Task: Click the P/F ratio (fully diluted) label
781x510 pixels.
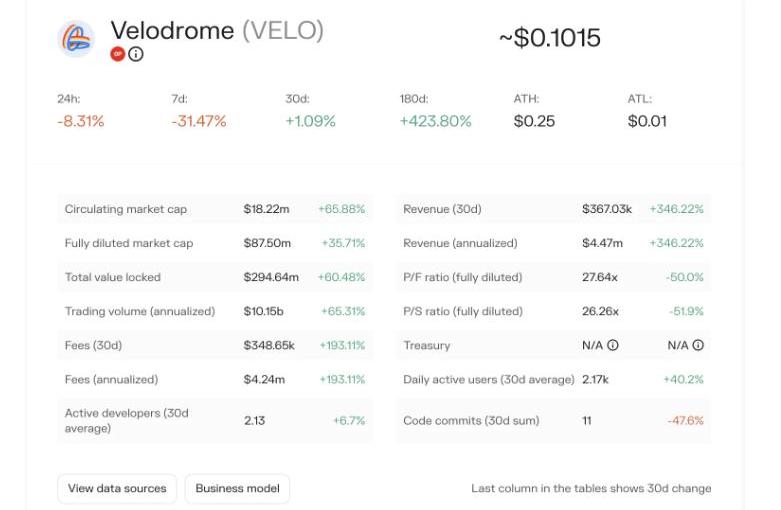Action: tap(463, 277)
